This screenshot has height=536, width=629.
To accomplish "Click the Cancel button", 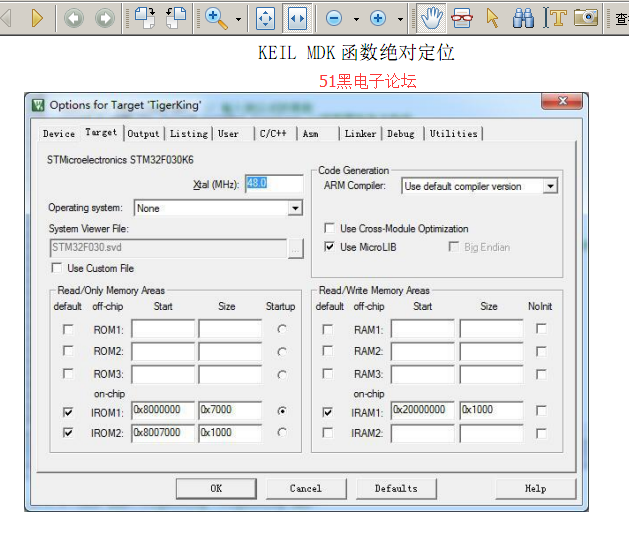I will click(306, 489).
